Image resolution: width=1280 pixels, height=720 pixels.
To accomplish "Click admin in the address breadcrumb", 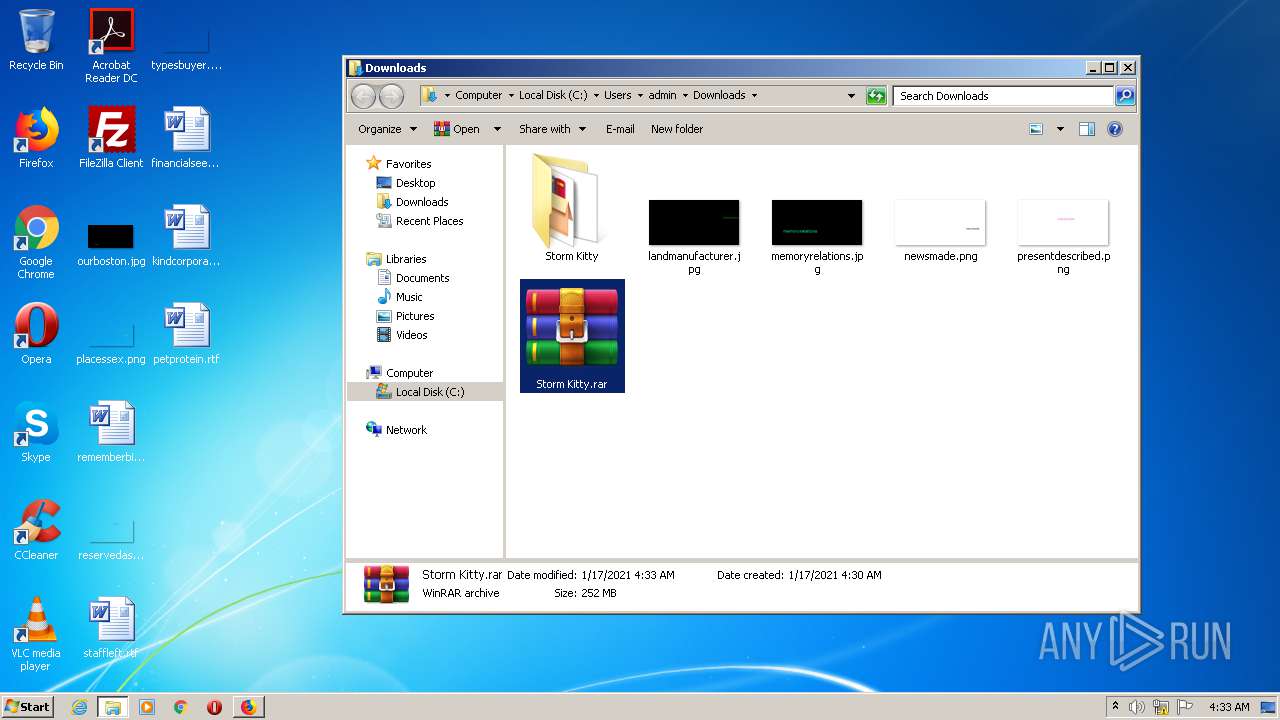I will point(662,96).
